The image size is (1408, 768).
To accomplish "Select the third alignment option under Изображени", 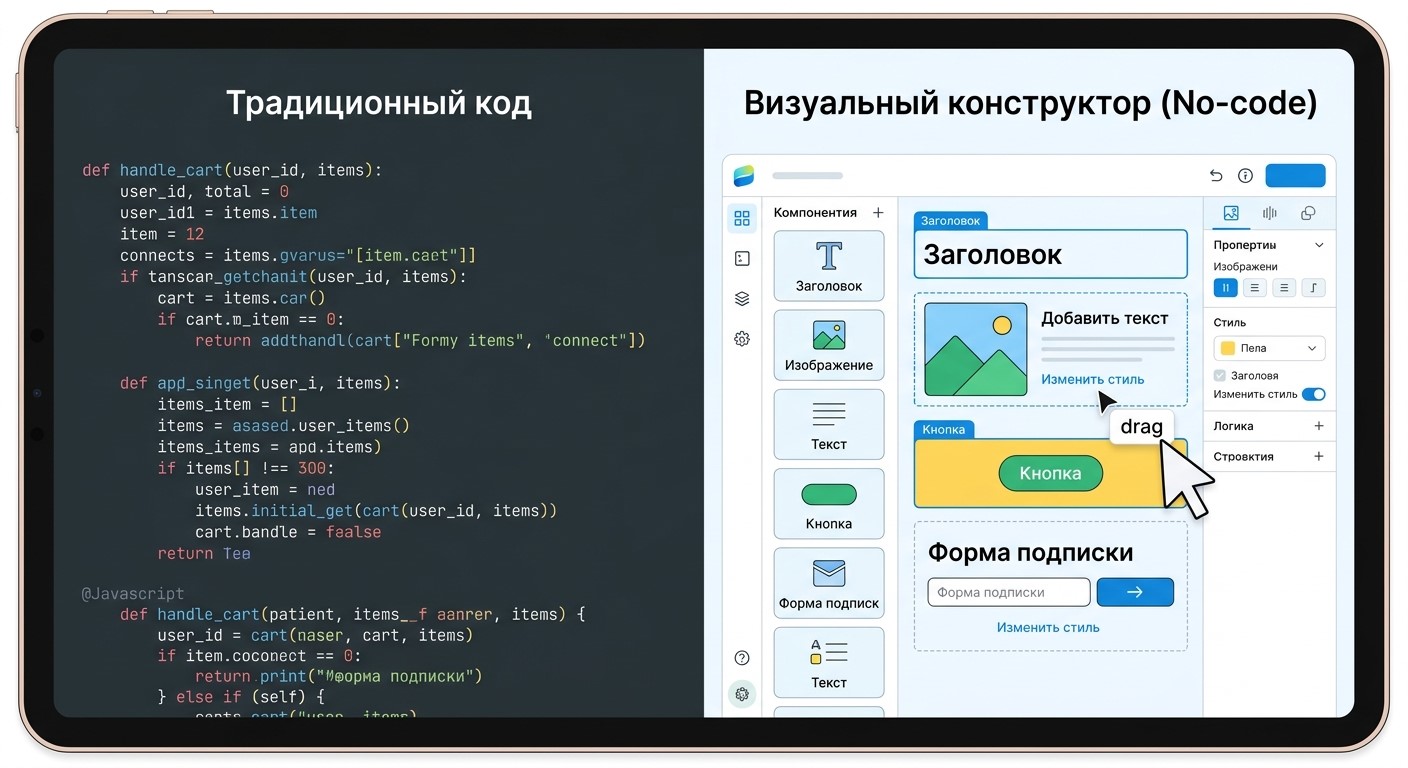I will pyautogui.click(x=1284, y=288).
